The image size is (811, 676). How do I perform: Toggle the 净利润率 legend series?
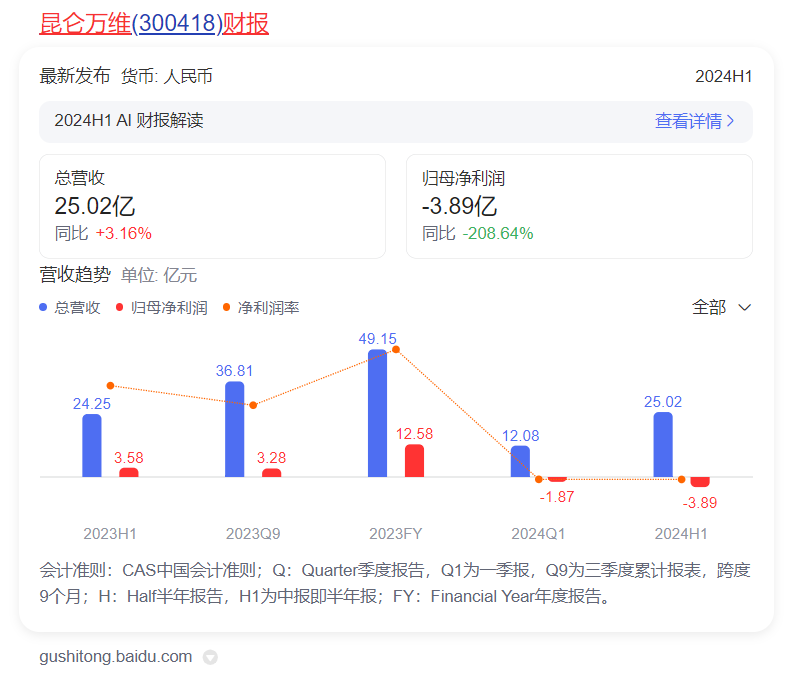[x=261, y=308]
